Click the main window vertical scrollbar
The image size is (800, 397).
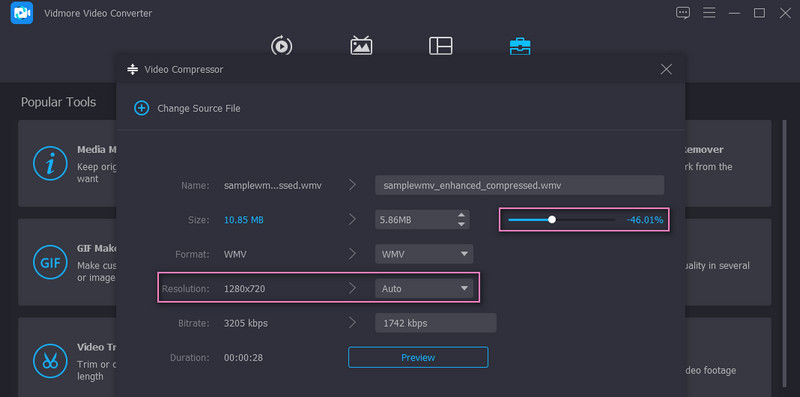coord(785,253)
